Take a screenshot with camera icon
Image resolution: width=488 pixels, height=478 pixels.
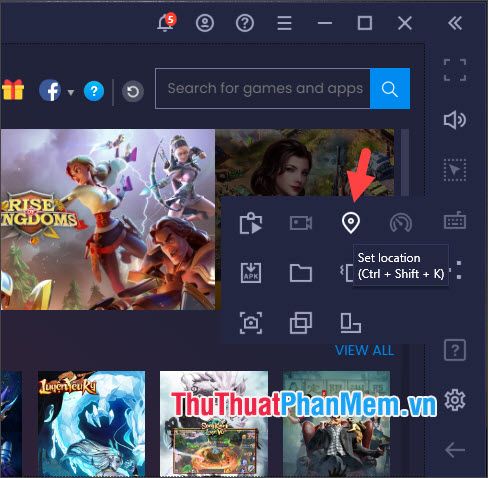[251, 323]
